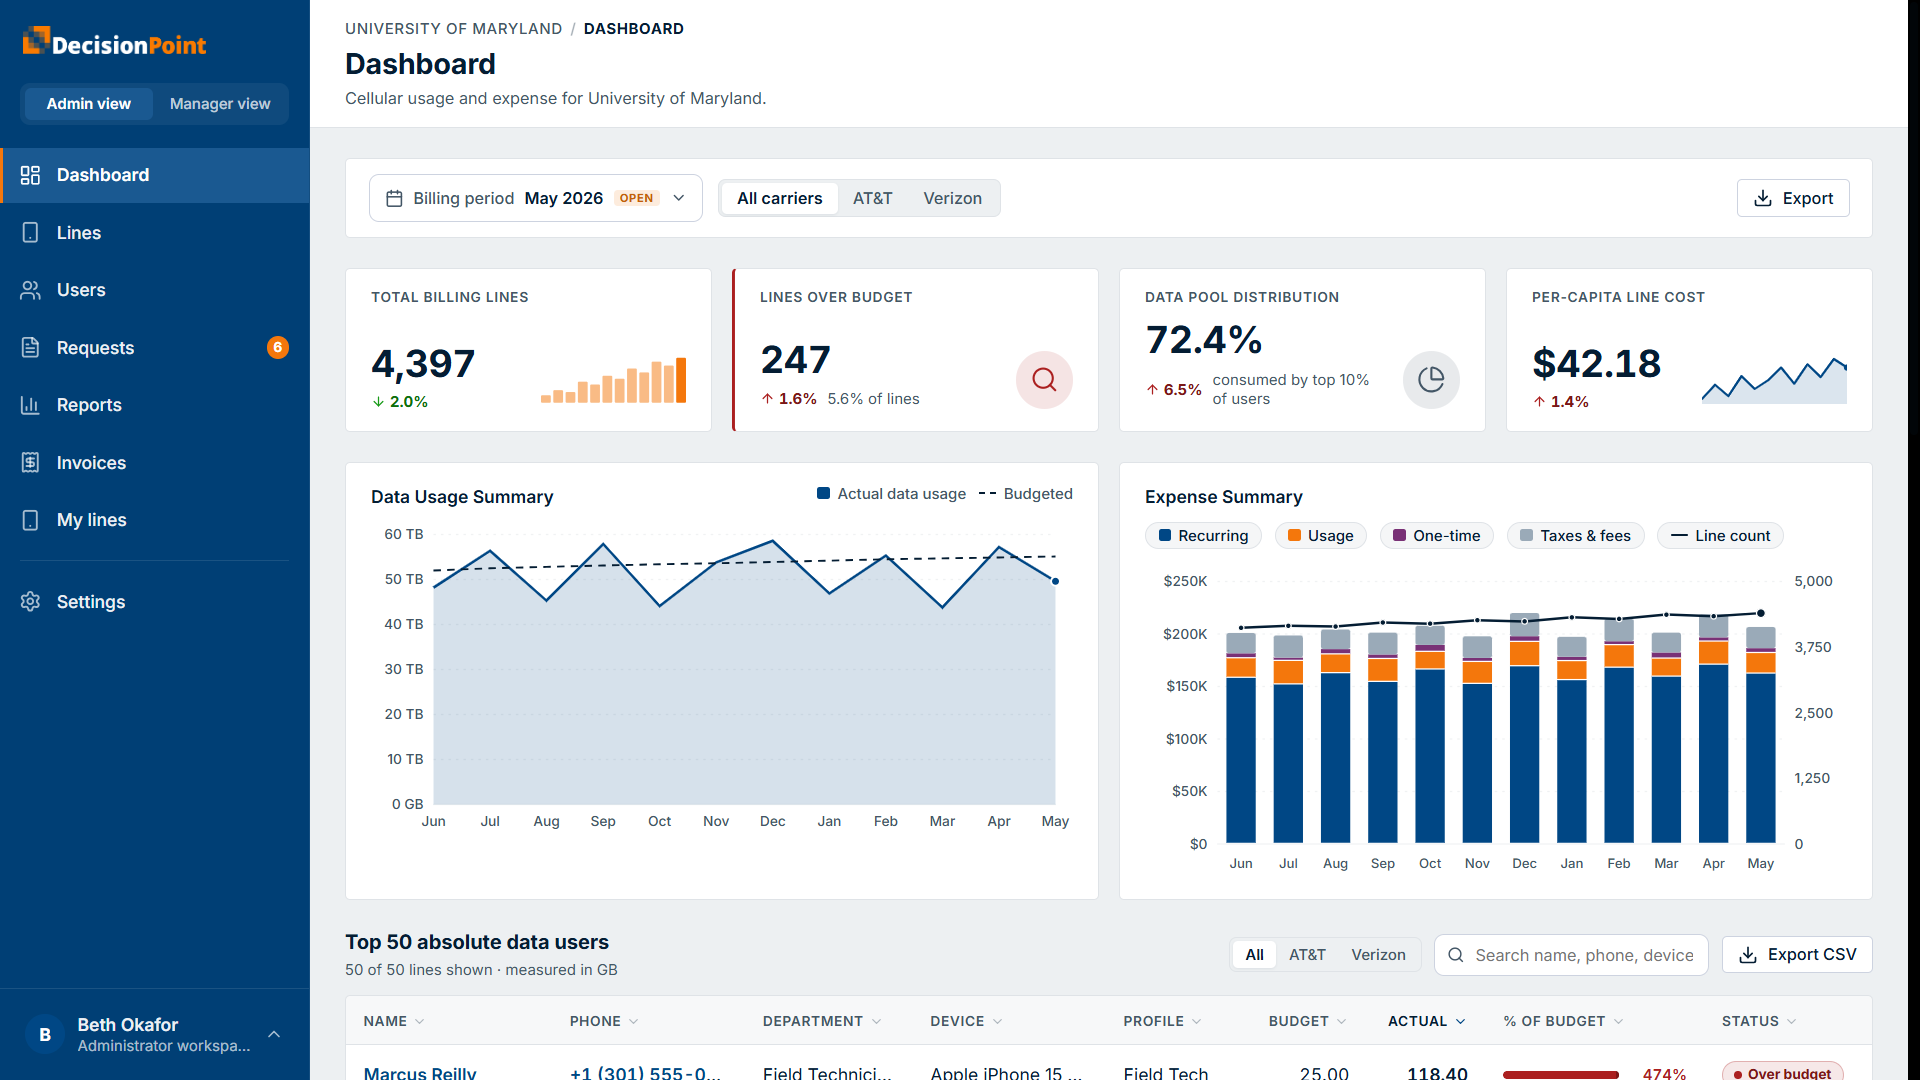
Task: Open the Billing period May 2026 dropdown
Action: coord(536,198)
